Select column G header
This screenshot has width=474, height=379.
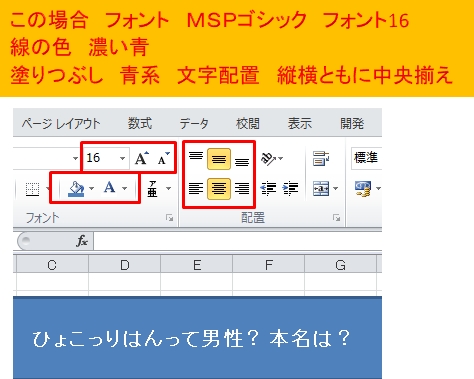[x=340, y=265]
